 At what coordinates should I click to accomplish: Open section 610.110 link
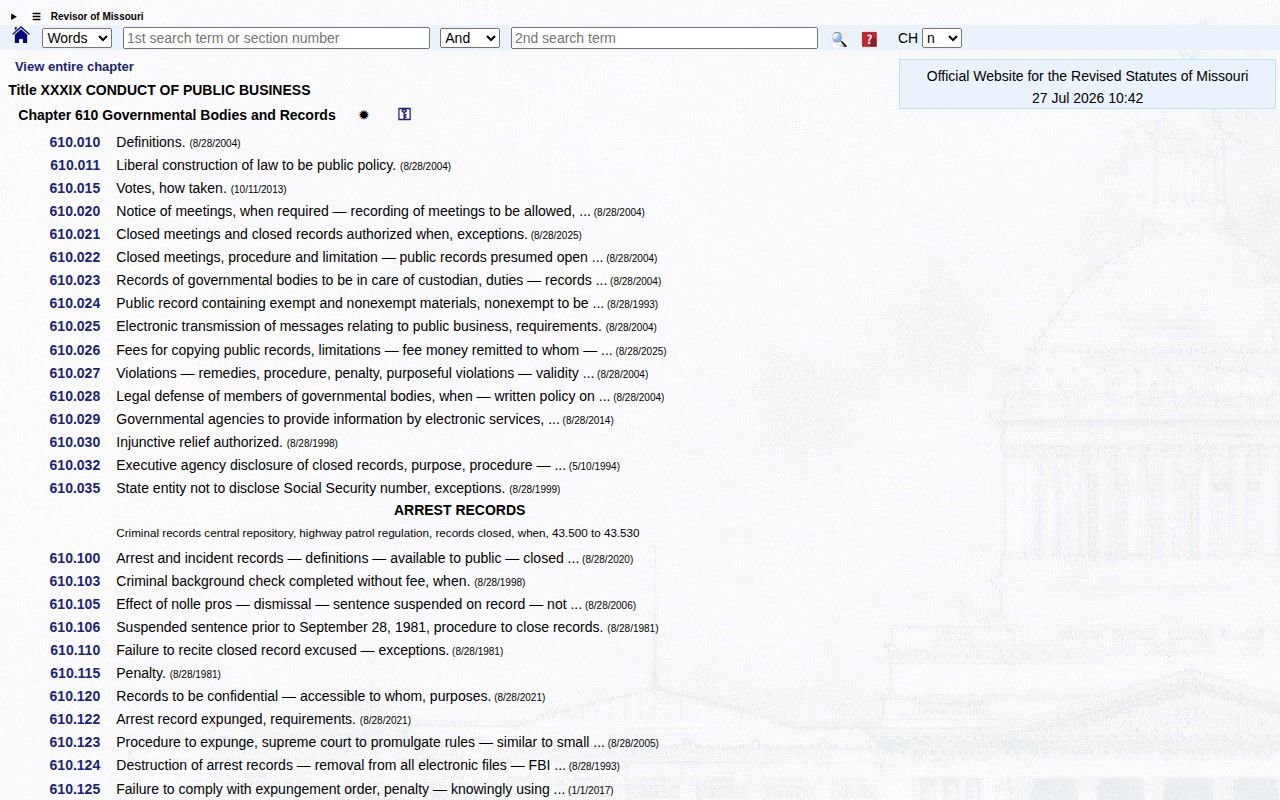coord(75,650)
